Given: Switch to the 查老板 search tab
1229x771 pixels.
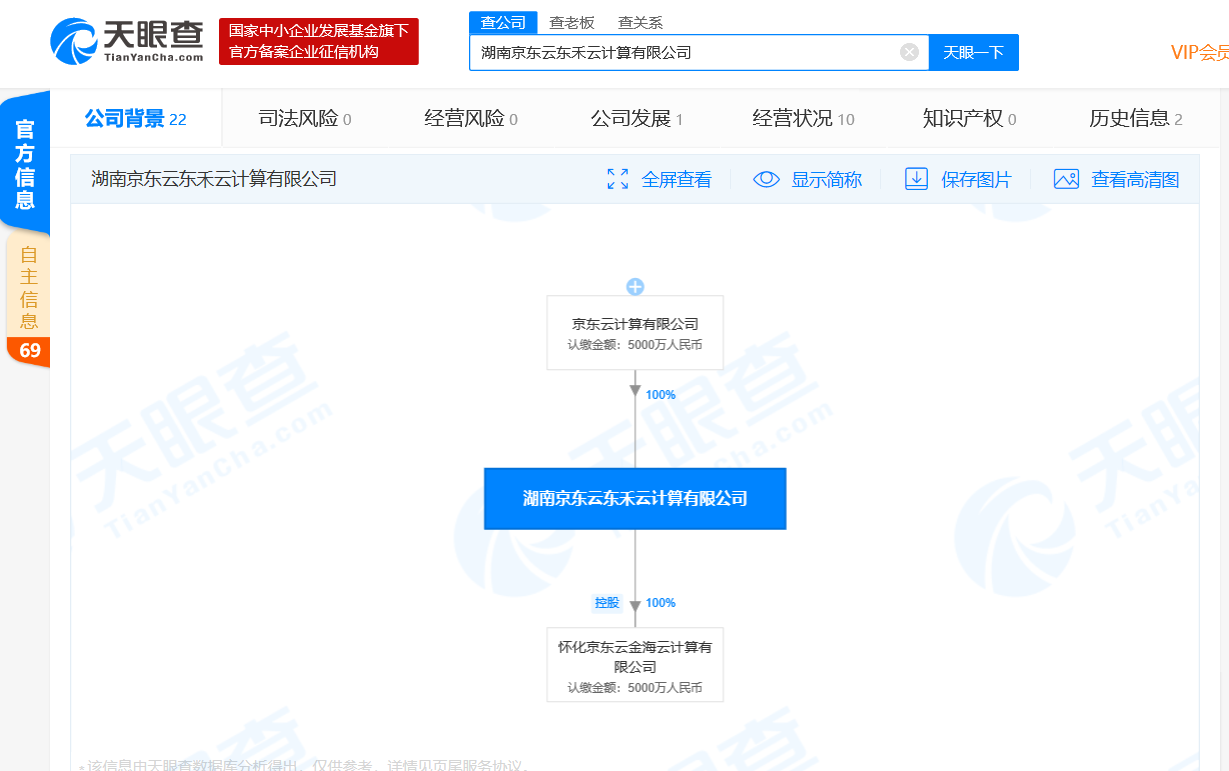Looking at the screenshot, I should click(x=571, y=23).
